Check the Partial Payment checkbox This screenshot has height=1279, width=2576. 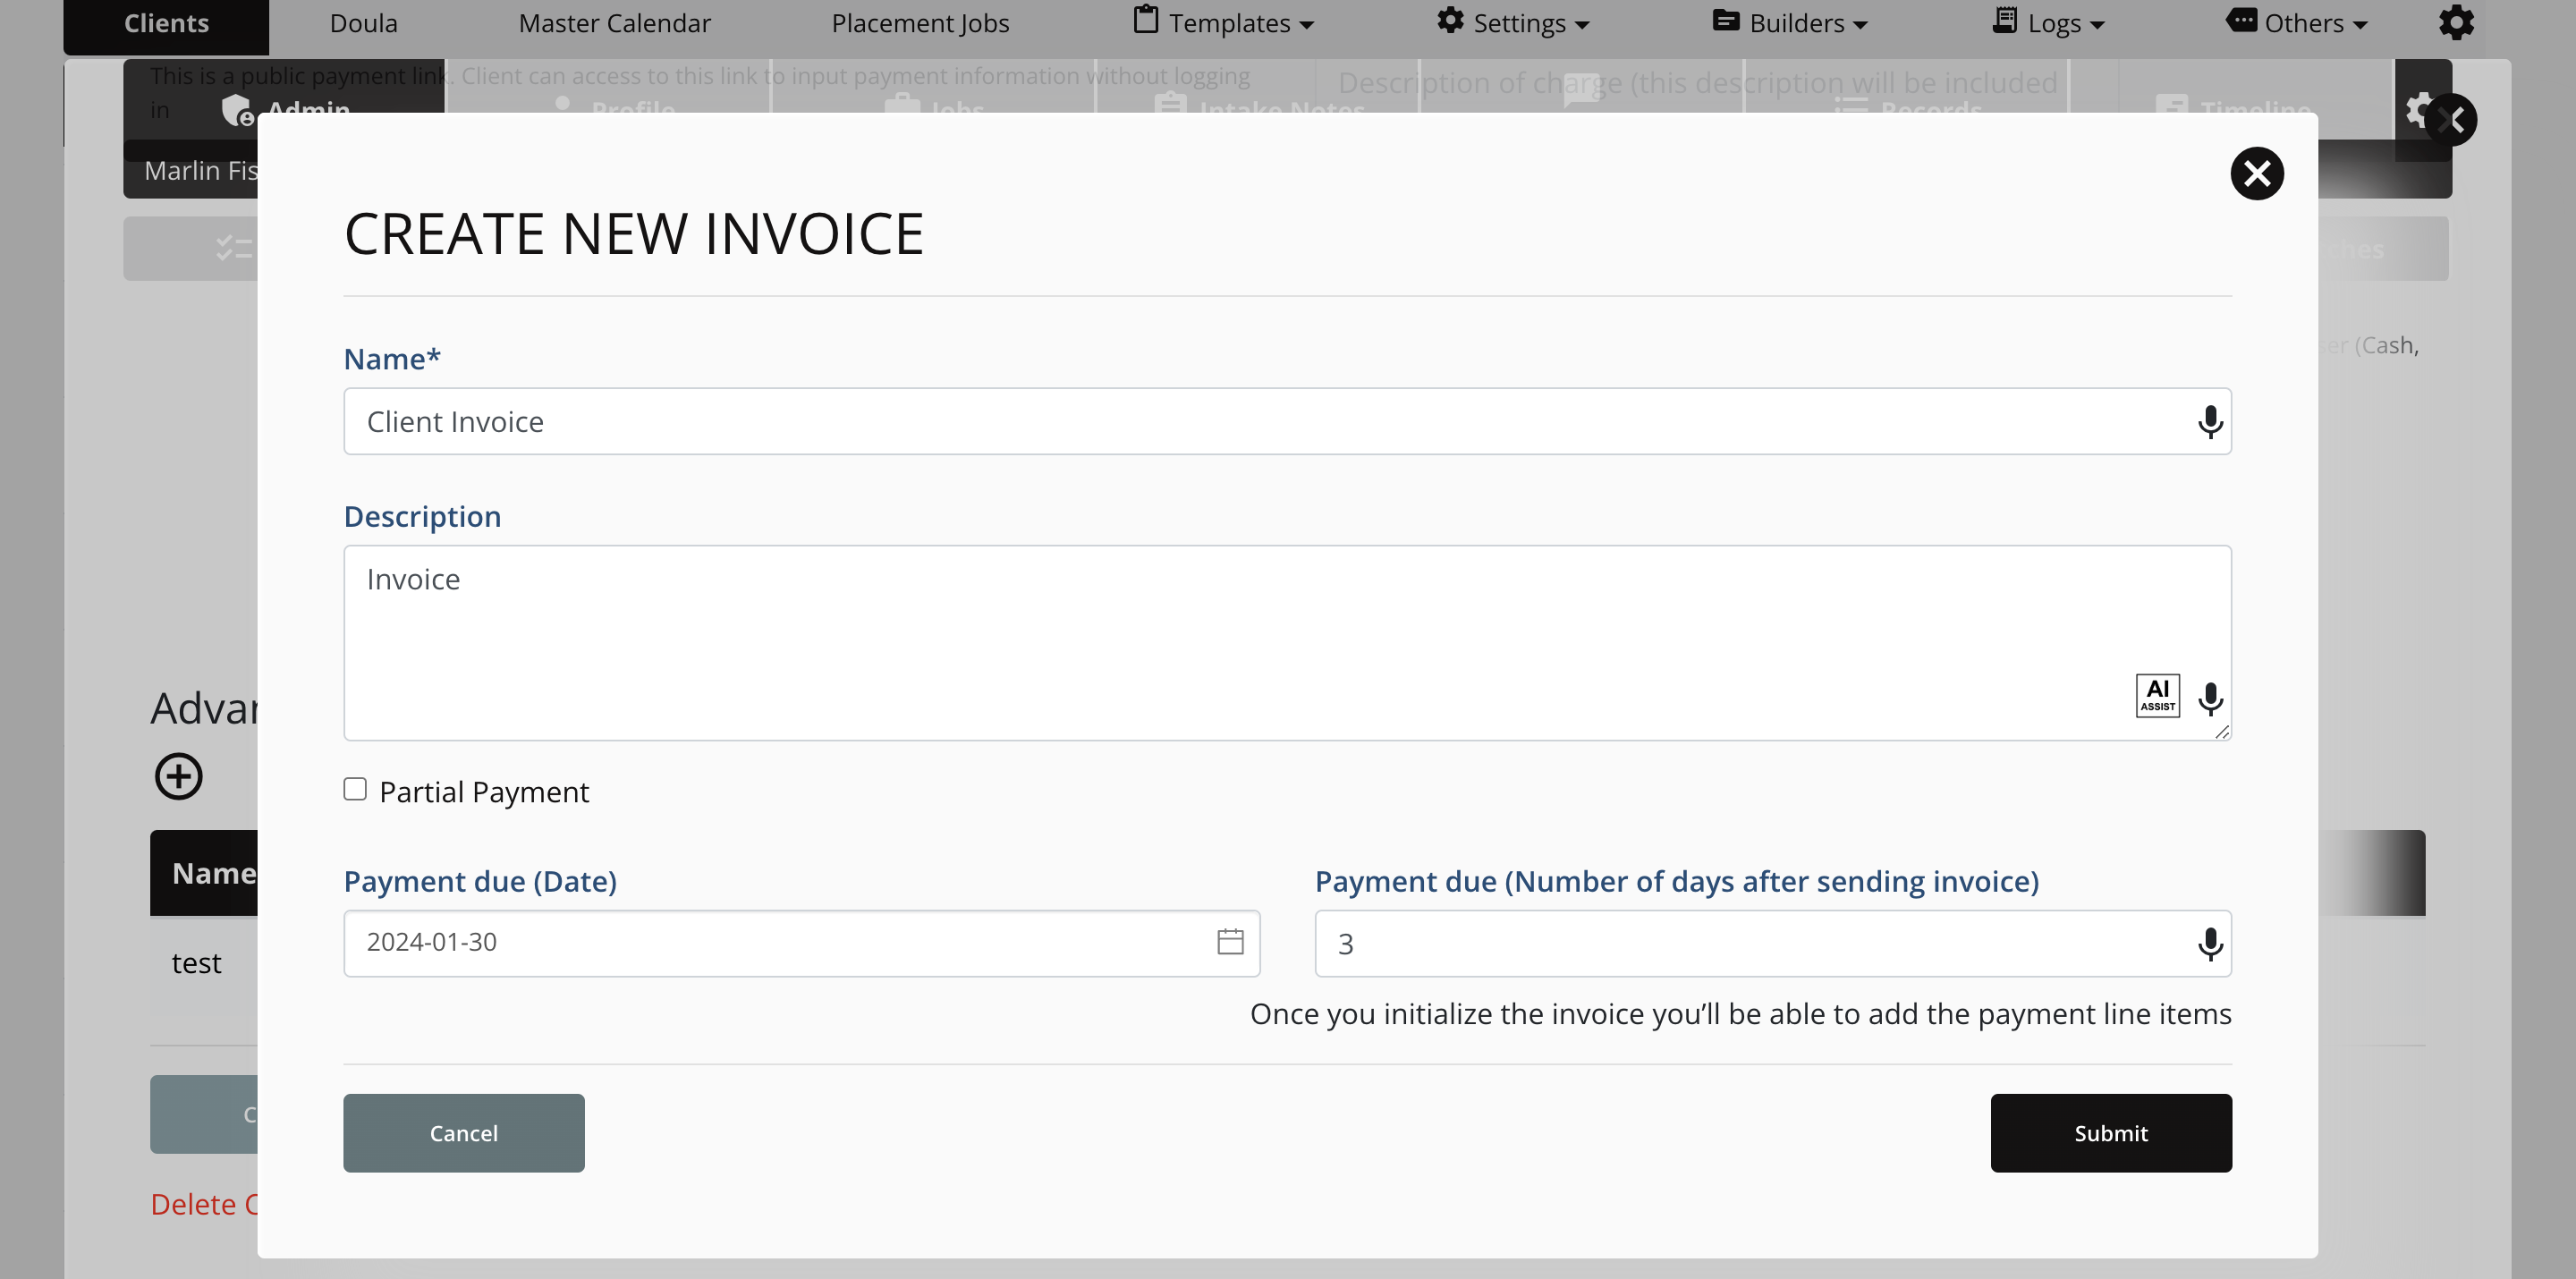[x=354, y=789]
